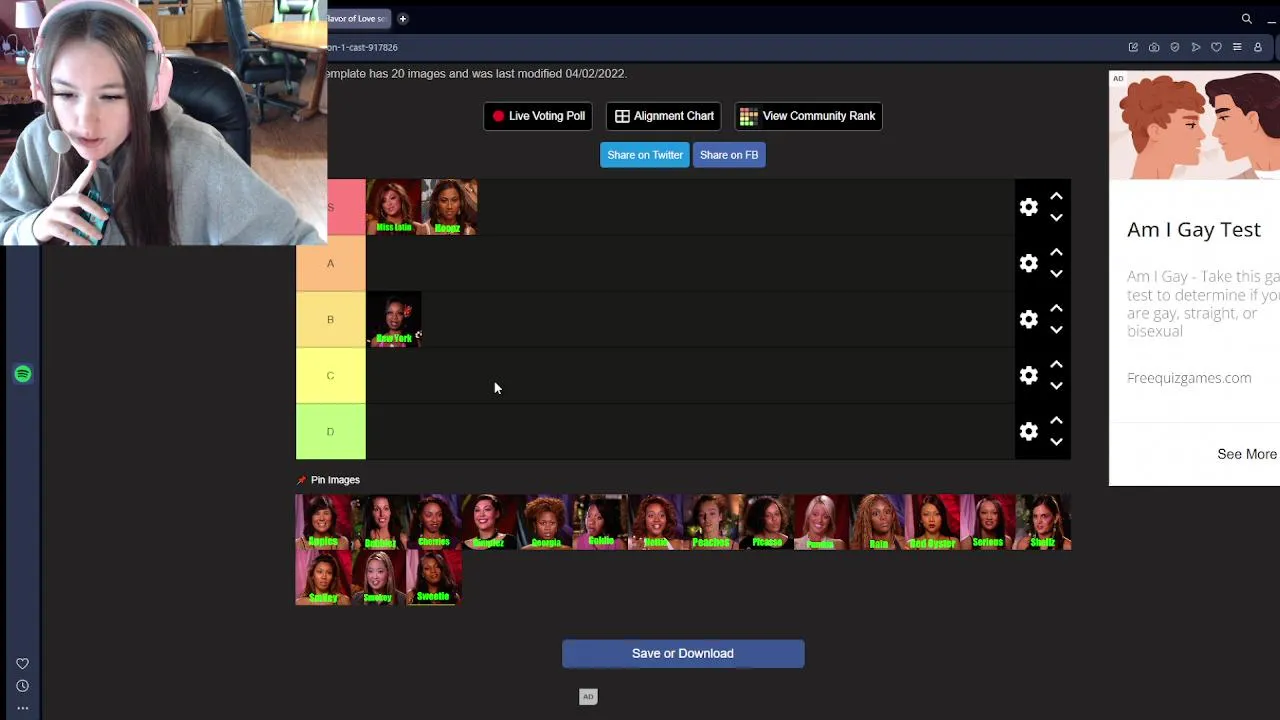Screen dimensions: 1280x720
Task: Open settings gear for the D tier row
Action: point(1028,431)
